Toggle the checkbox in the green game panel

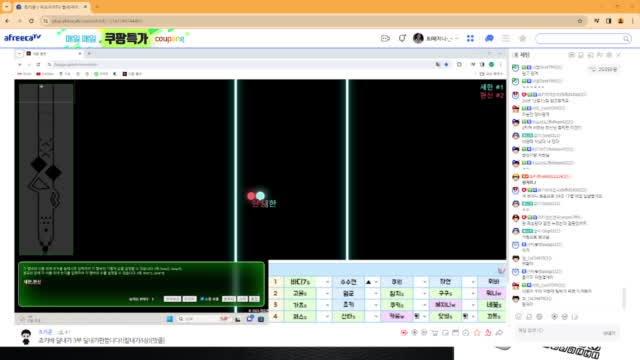click(x=202, y=299)
